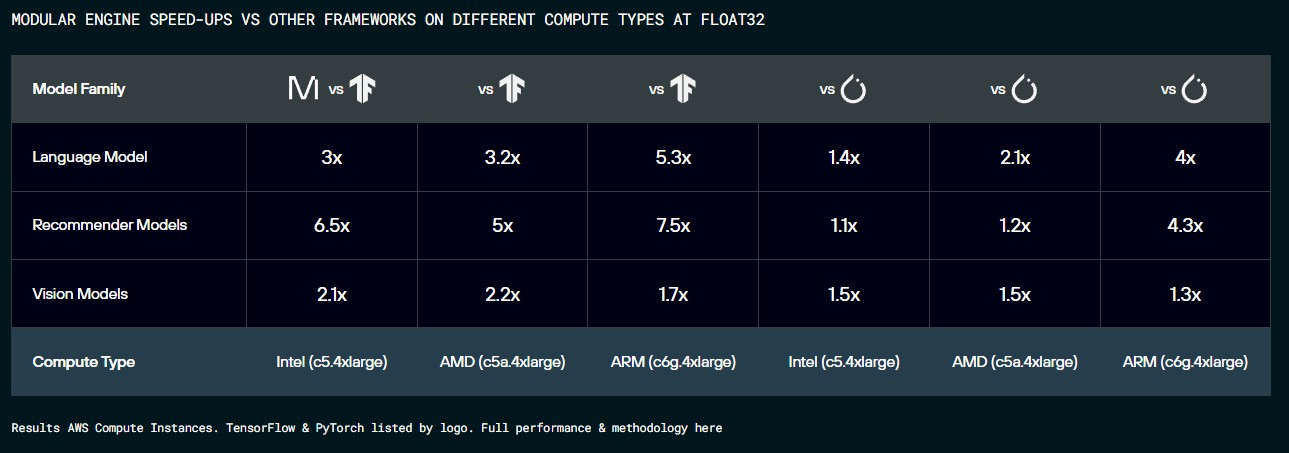The height and width of the screenshot is (453, 1289).
Task: Select the TensorFlow logo above the 3.2x value
Action: (513, 89)
